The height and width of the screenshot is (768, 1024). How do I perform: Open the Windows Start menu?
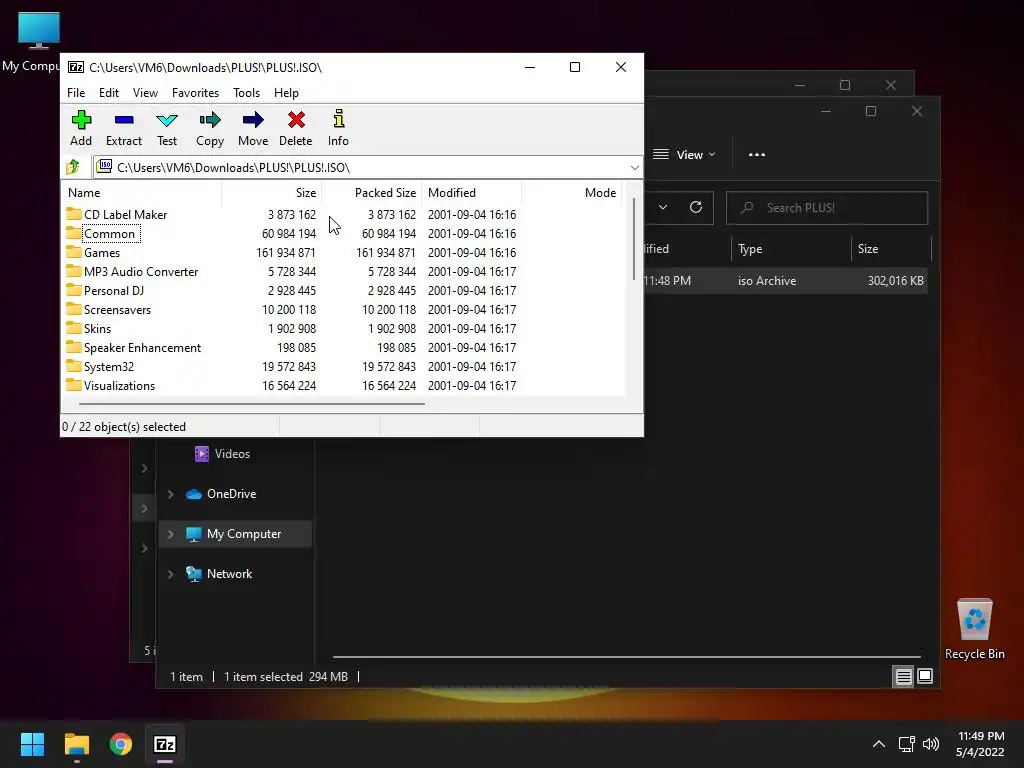(x=32, y=744)
